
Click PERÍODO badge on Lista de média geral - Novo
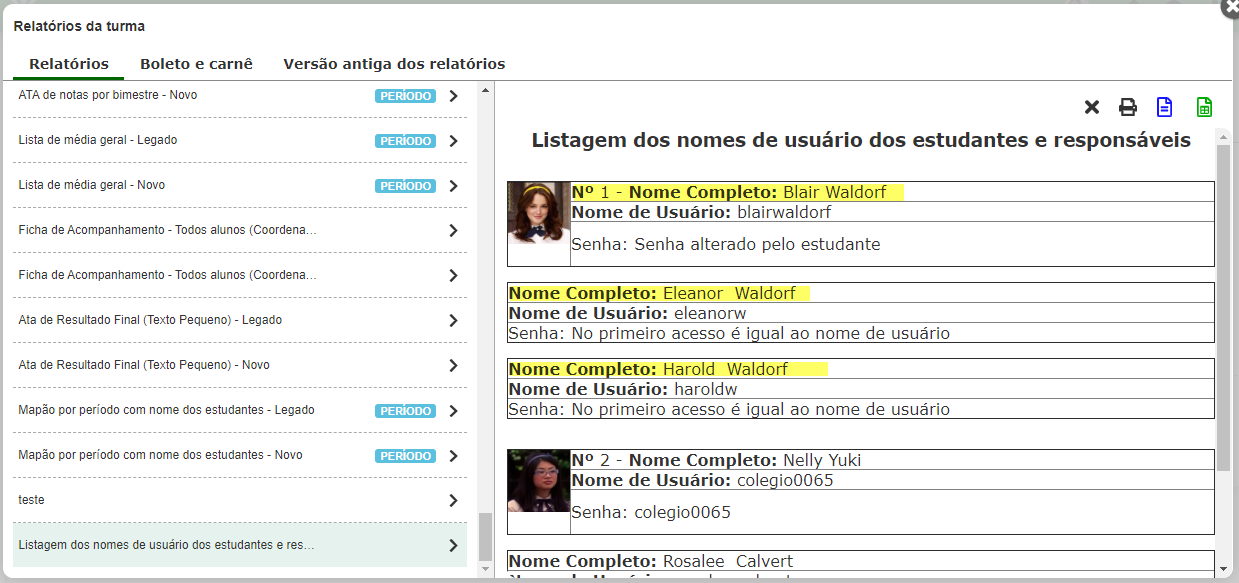tap(406, 186)
